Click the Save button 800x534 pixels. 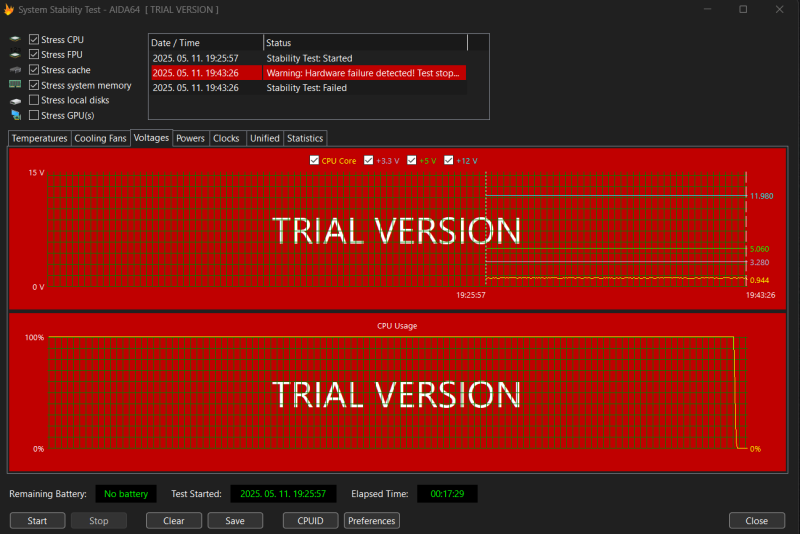pos(235,521)
